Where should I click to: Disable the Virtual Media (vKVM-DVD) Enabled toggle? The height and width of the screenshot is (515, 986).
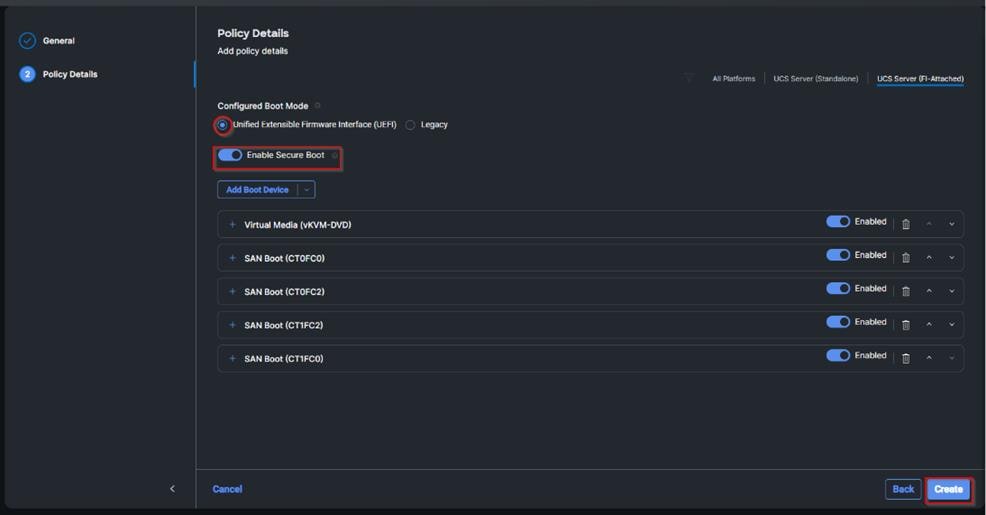click(x=837, y=222)
